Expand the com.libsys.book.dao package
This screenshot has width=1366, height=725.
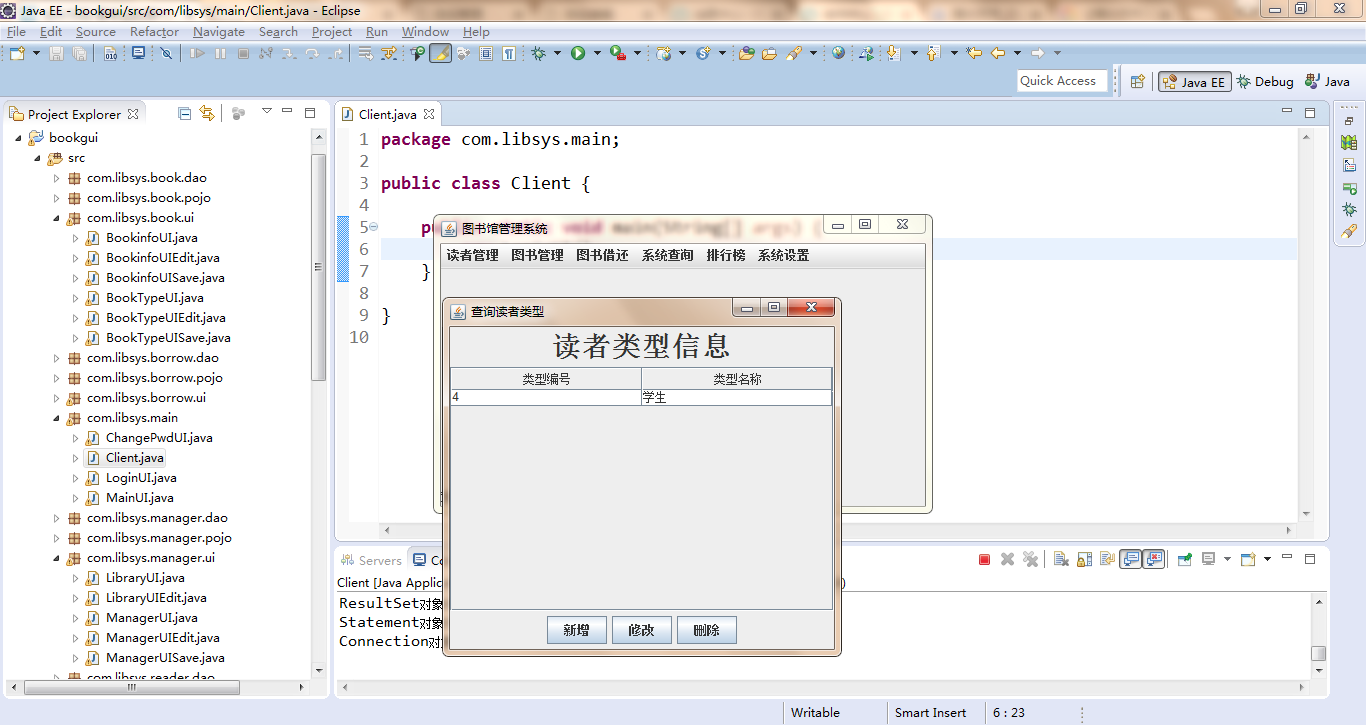pyautogui.click(x=57, y=178)
